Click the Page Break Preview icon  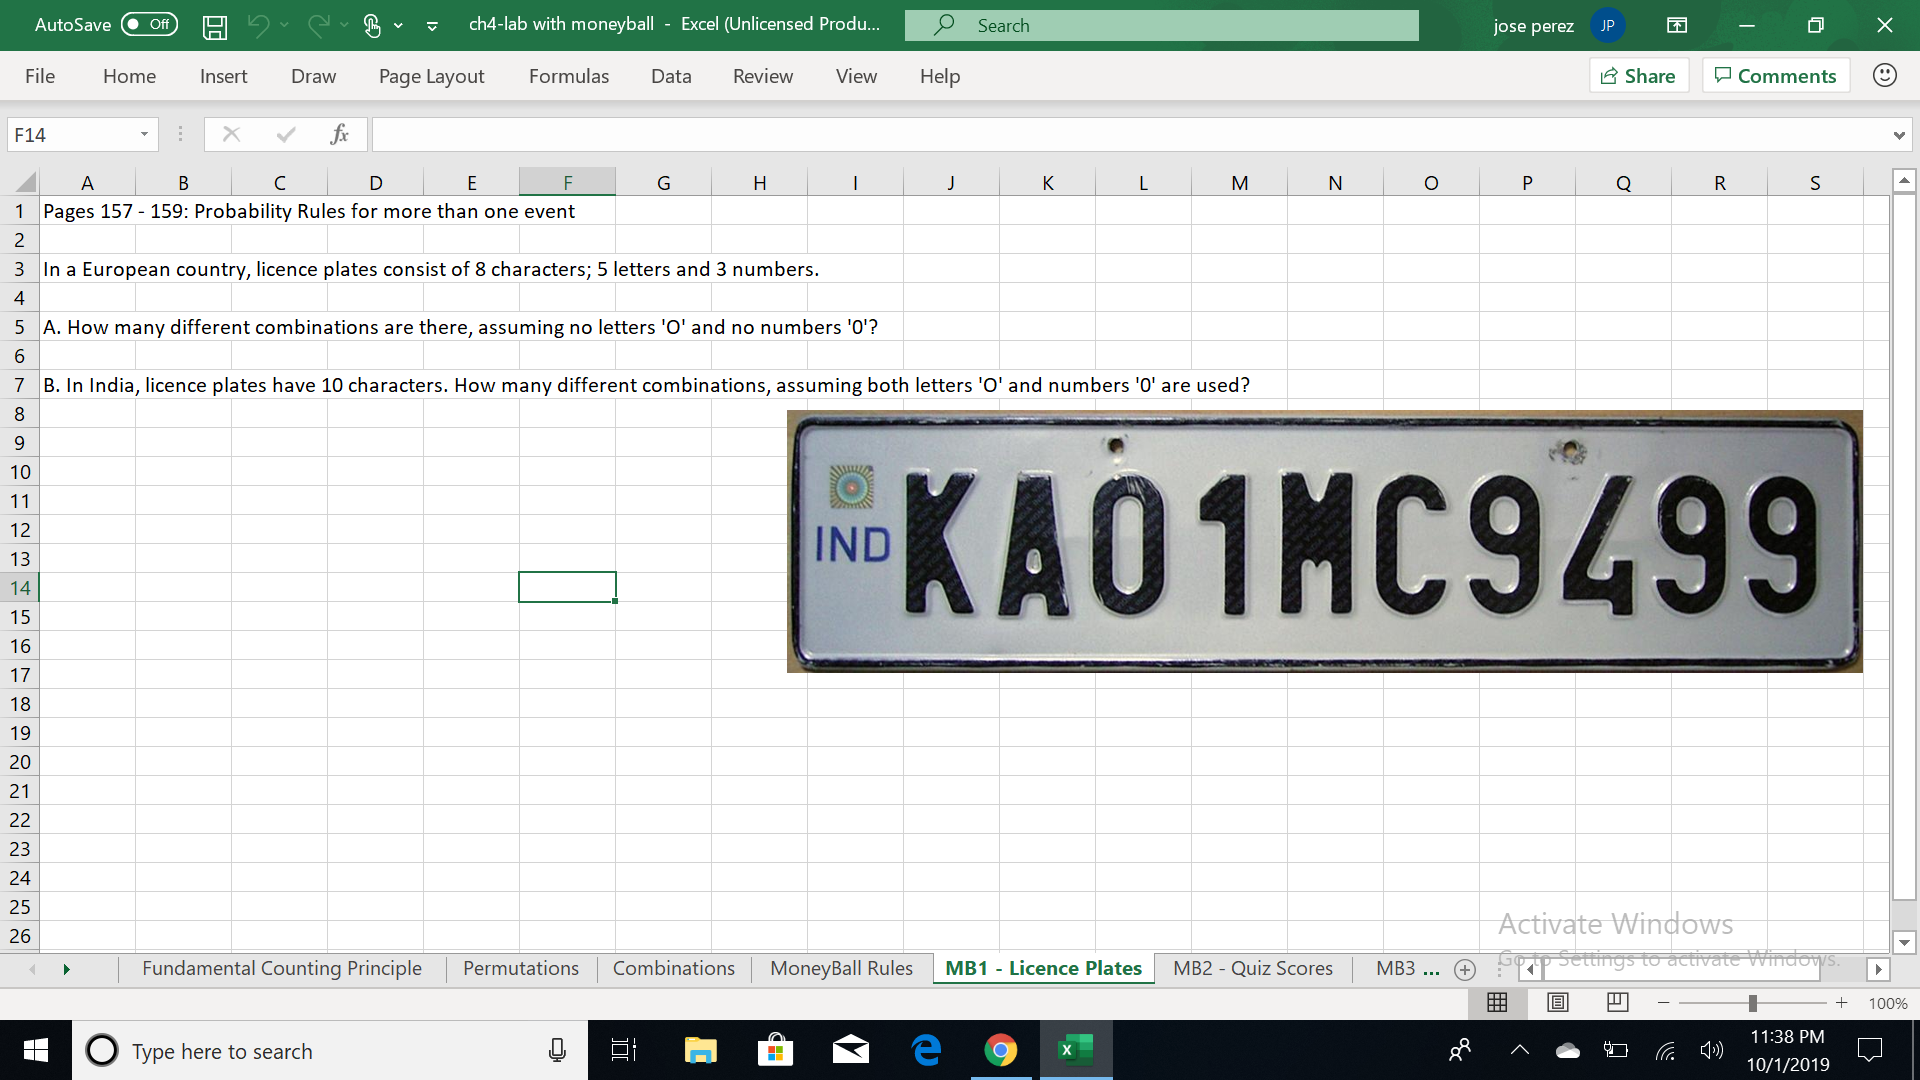pos(1617,1002)
